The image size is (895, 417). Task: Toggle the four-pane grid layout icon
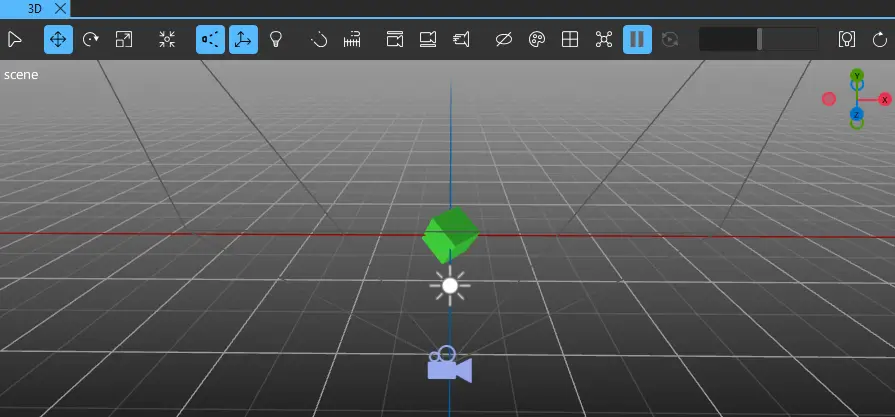pos(570,40)
